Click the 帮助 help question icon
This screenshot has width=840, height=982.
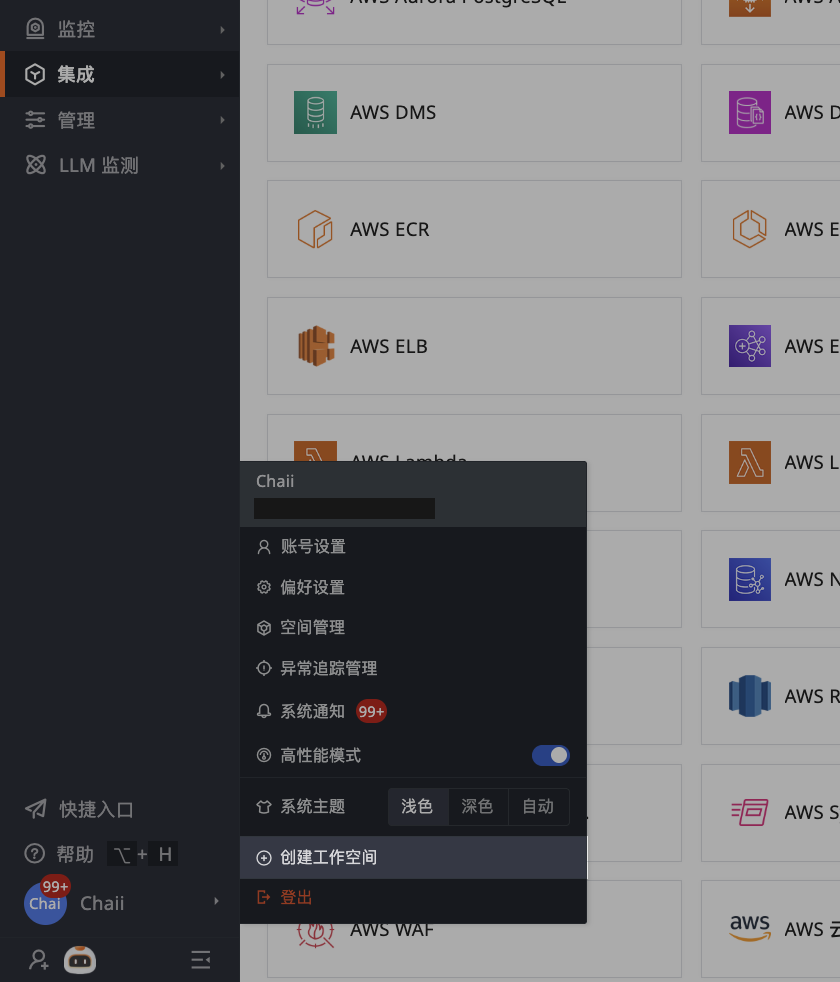point(35,854)
